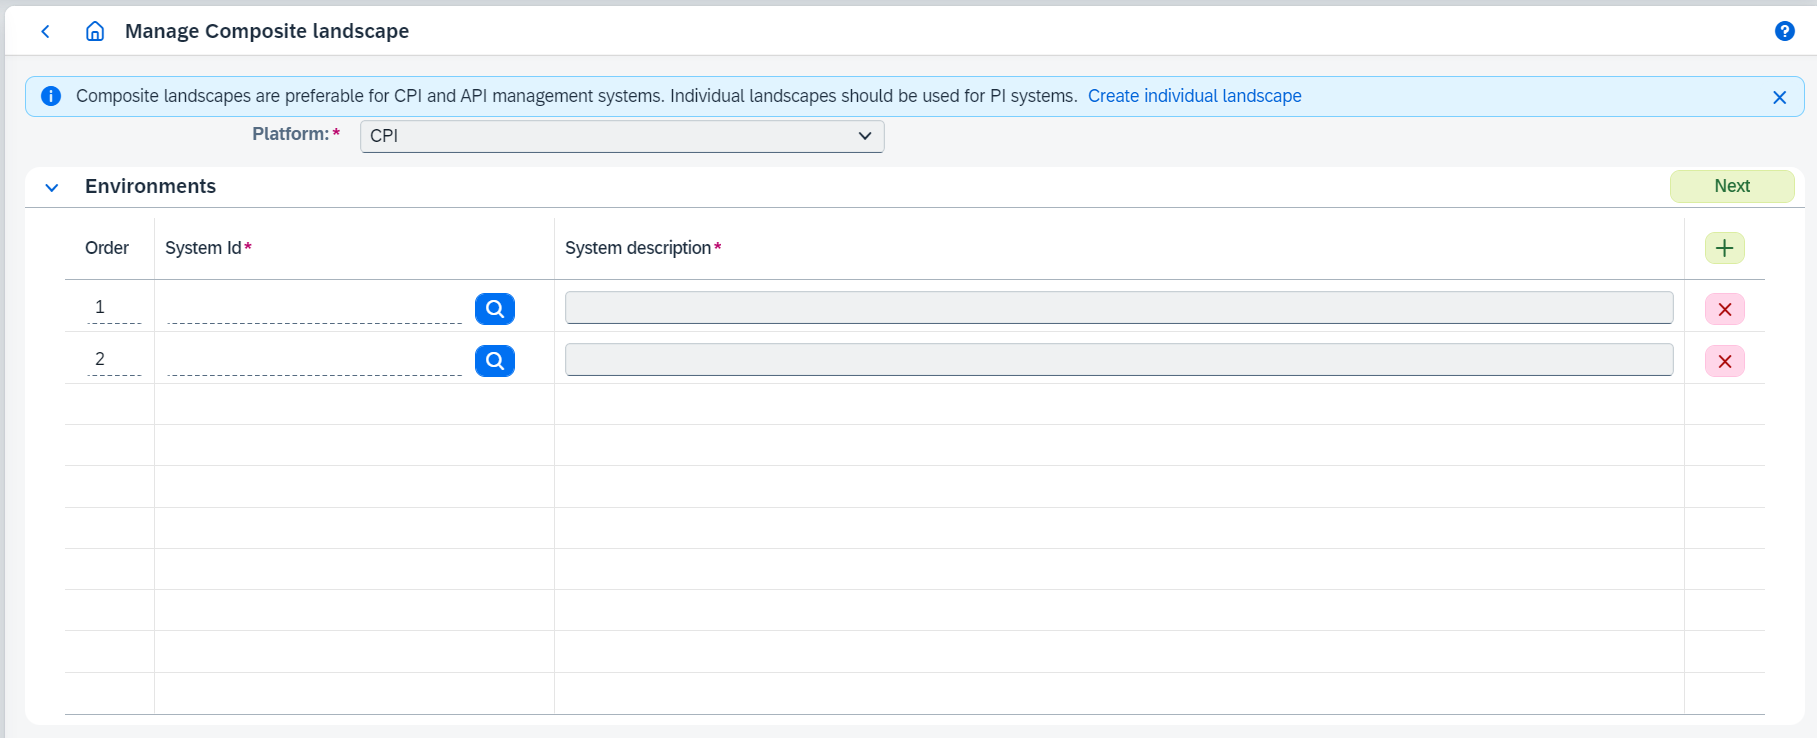Screen dimensions: 1817x738
Task: Click System description field in row 2
Action: point(1119,360)
